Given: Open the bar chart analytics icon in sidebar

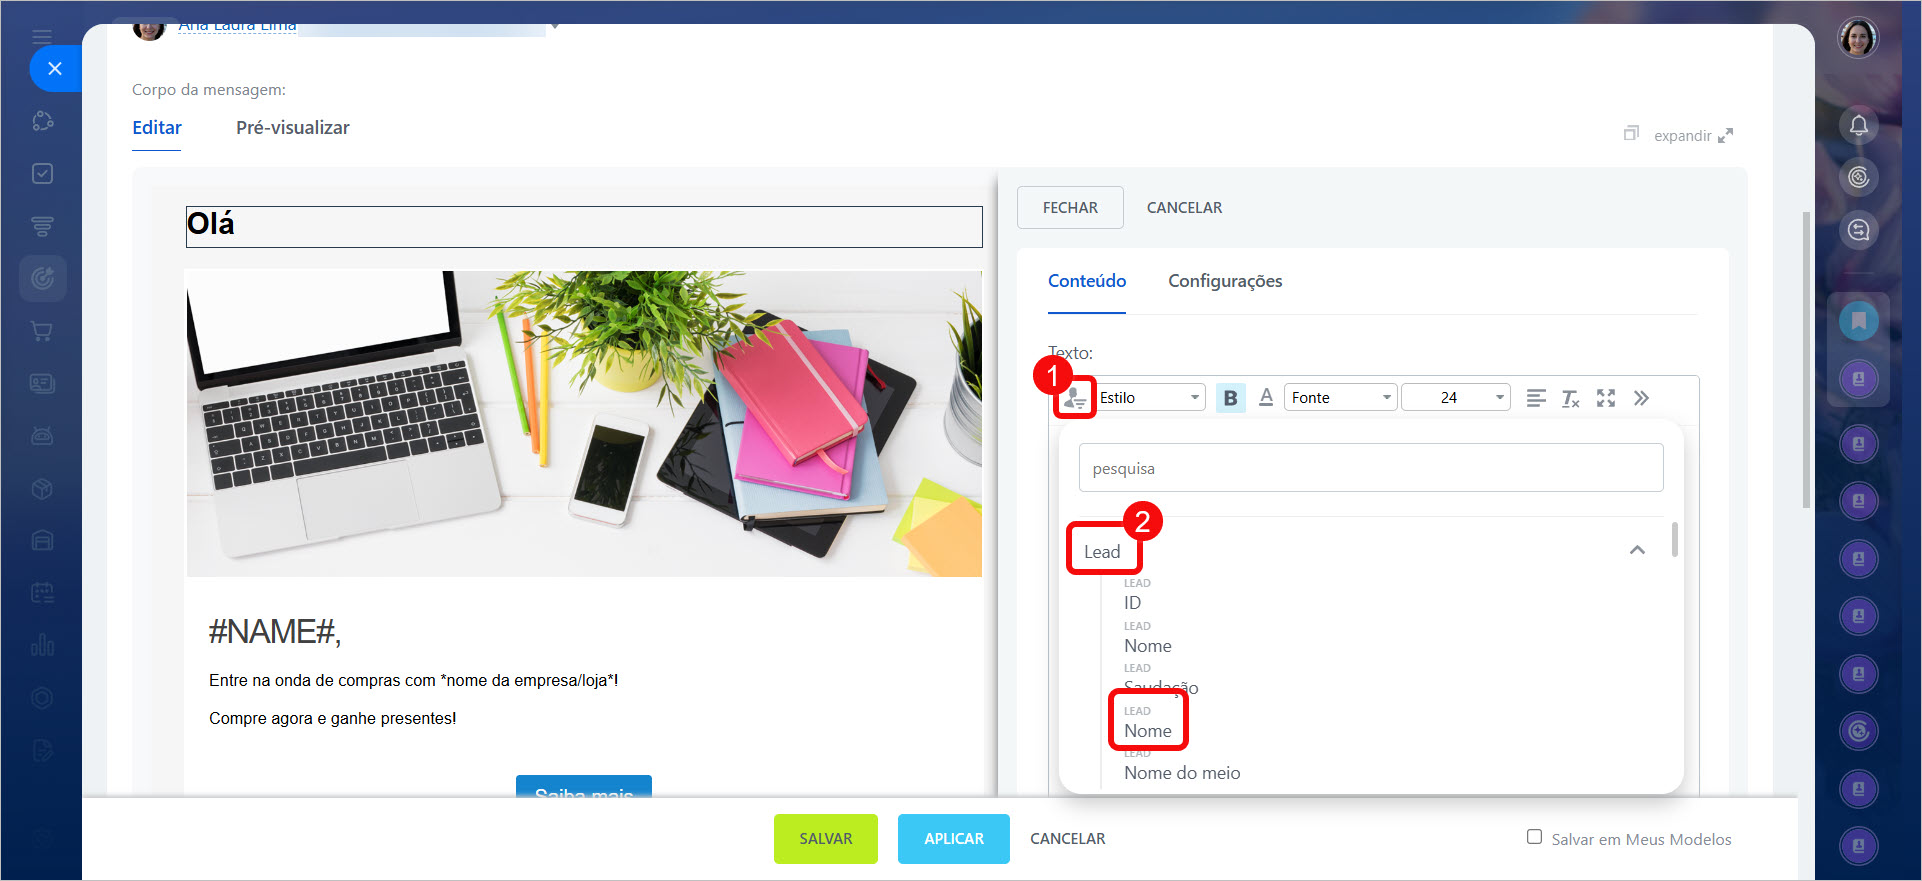Looking at the screenshot, I should [x=42, y=645].
